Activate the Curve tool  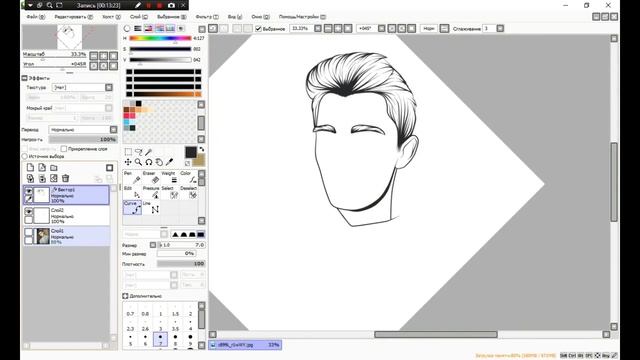pyautogui.click(x=132, y=207)
